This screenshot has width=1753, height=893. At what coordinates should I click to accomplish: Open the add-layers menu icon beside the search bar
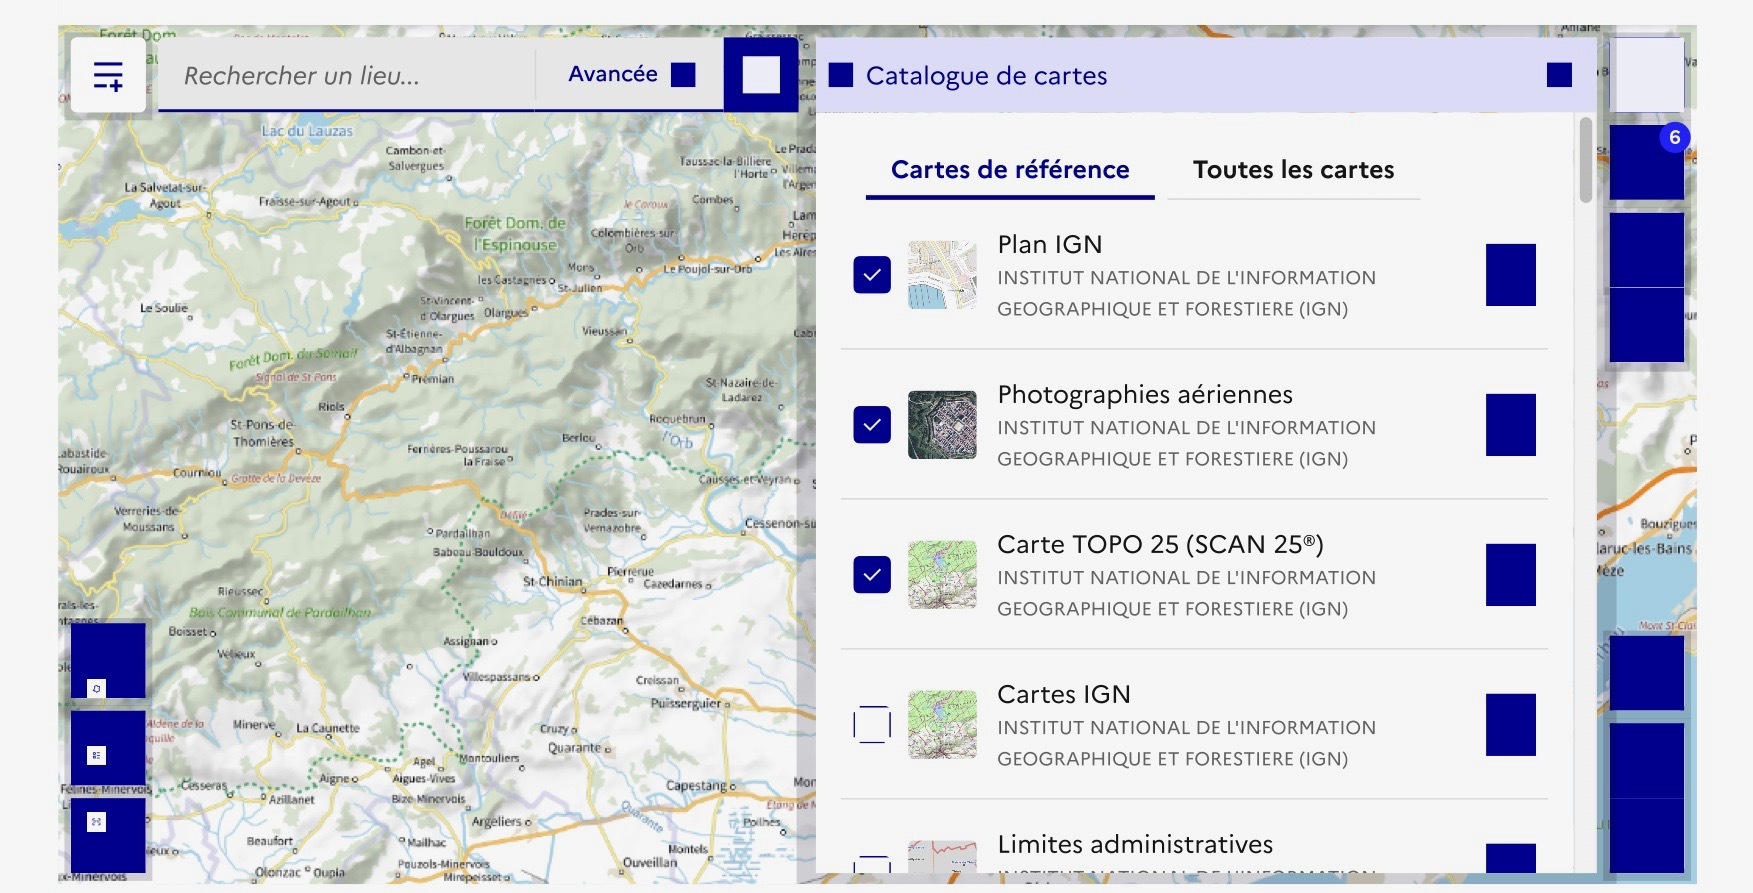[108, 75]
